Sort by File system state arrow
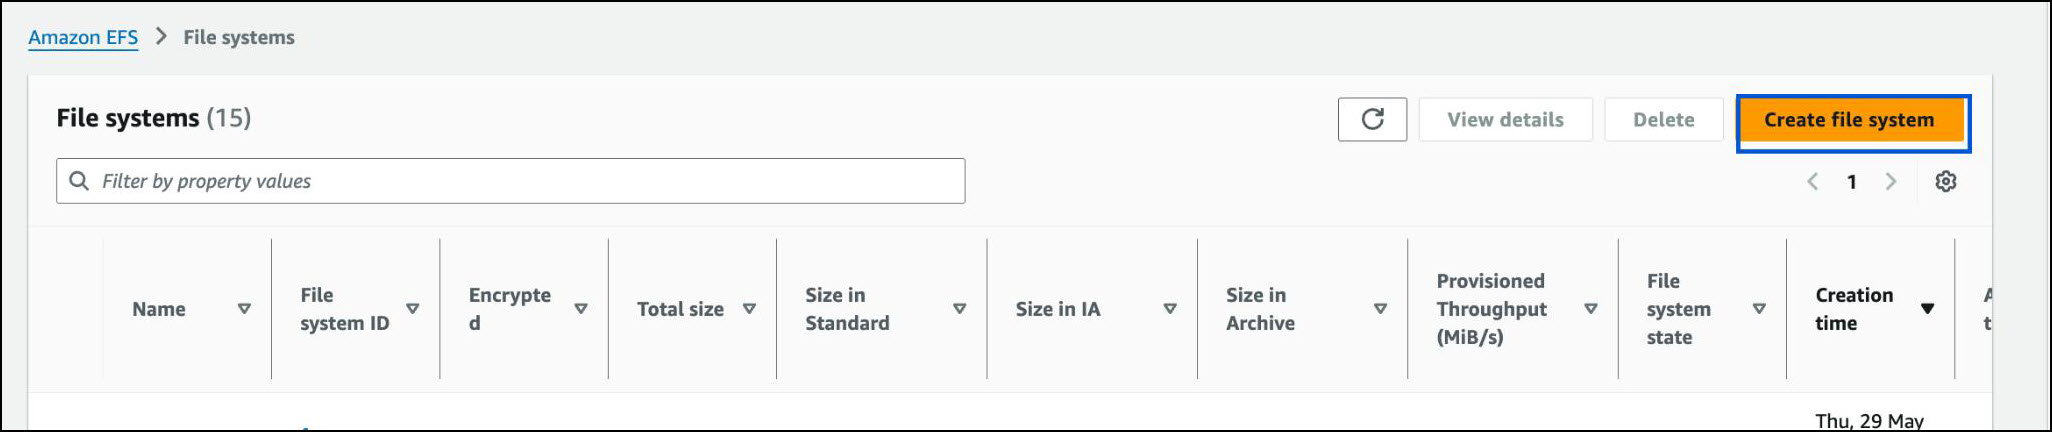2052x432 pixels. coord(1759,309)
